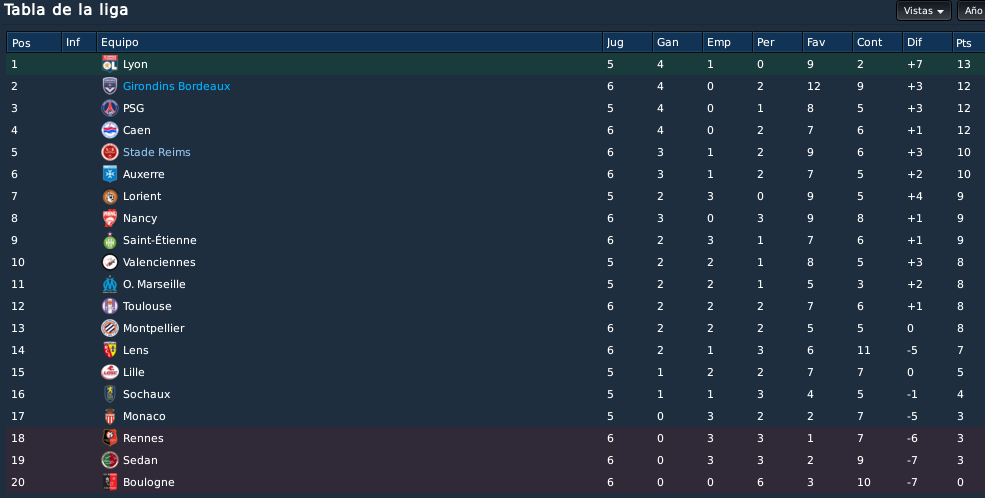This screenshot has width=985, height=498.
Task: Click the Montpellier club logo
Action: coord(110,328)
